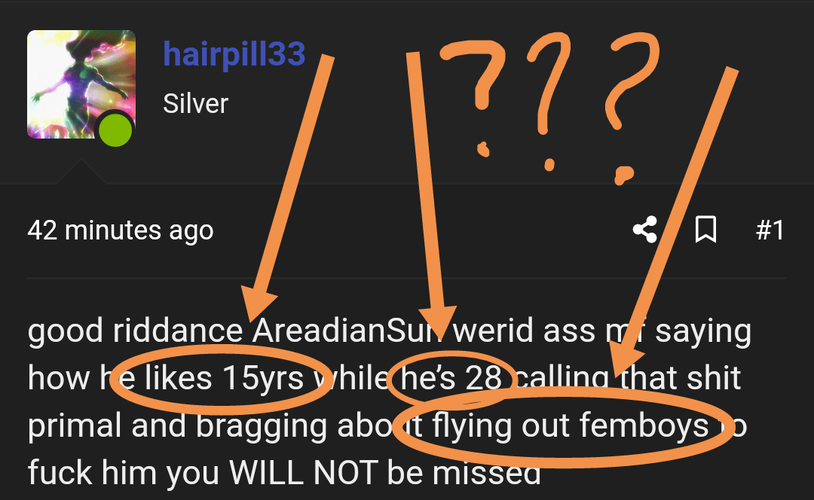Click the pointer triangle below the avatar

pos(81,172)
